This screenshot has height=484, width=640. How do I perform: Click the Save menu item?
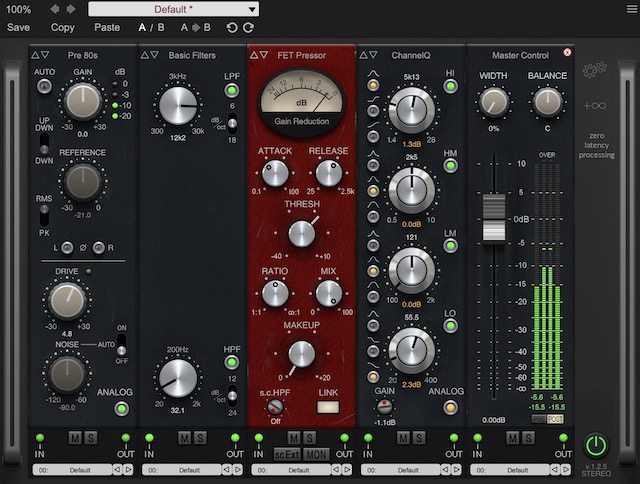point(18,27)
